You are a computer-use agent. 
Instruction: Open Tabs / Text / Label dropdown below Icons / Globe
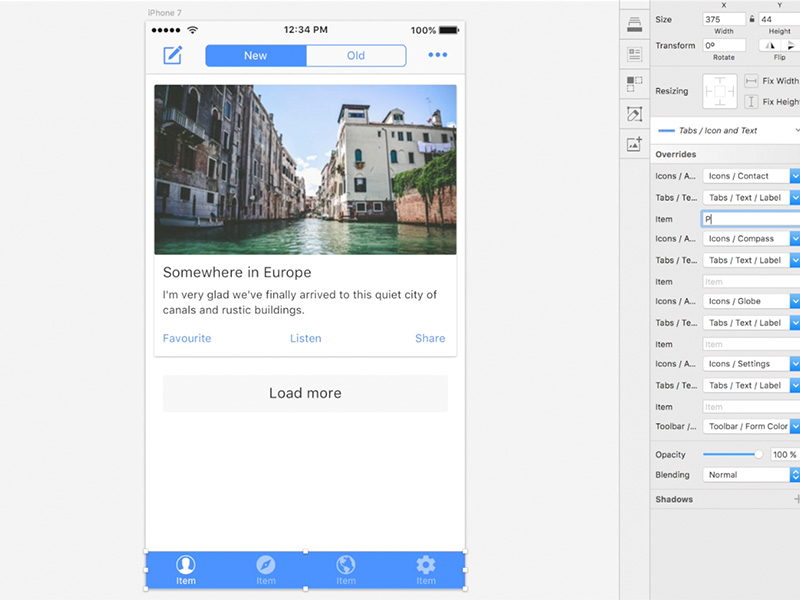(x=751, y=323)
